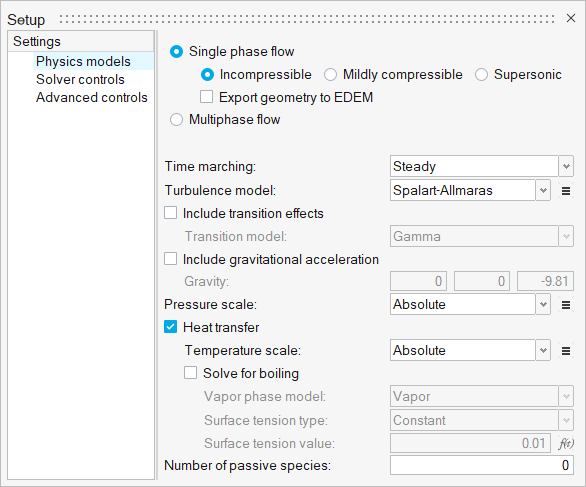The height and width of the screenshot is (487, 586).
Task: Go to Advanced controls settings
Action: (x=92, y=98)
